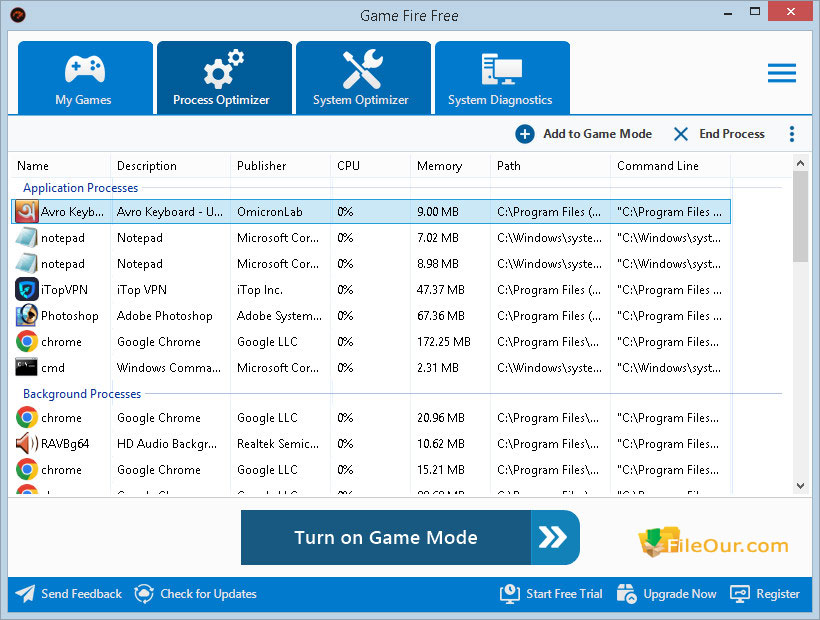
Task: Open the My Games tab
Action: click(x=85, y=78)
